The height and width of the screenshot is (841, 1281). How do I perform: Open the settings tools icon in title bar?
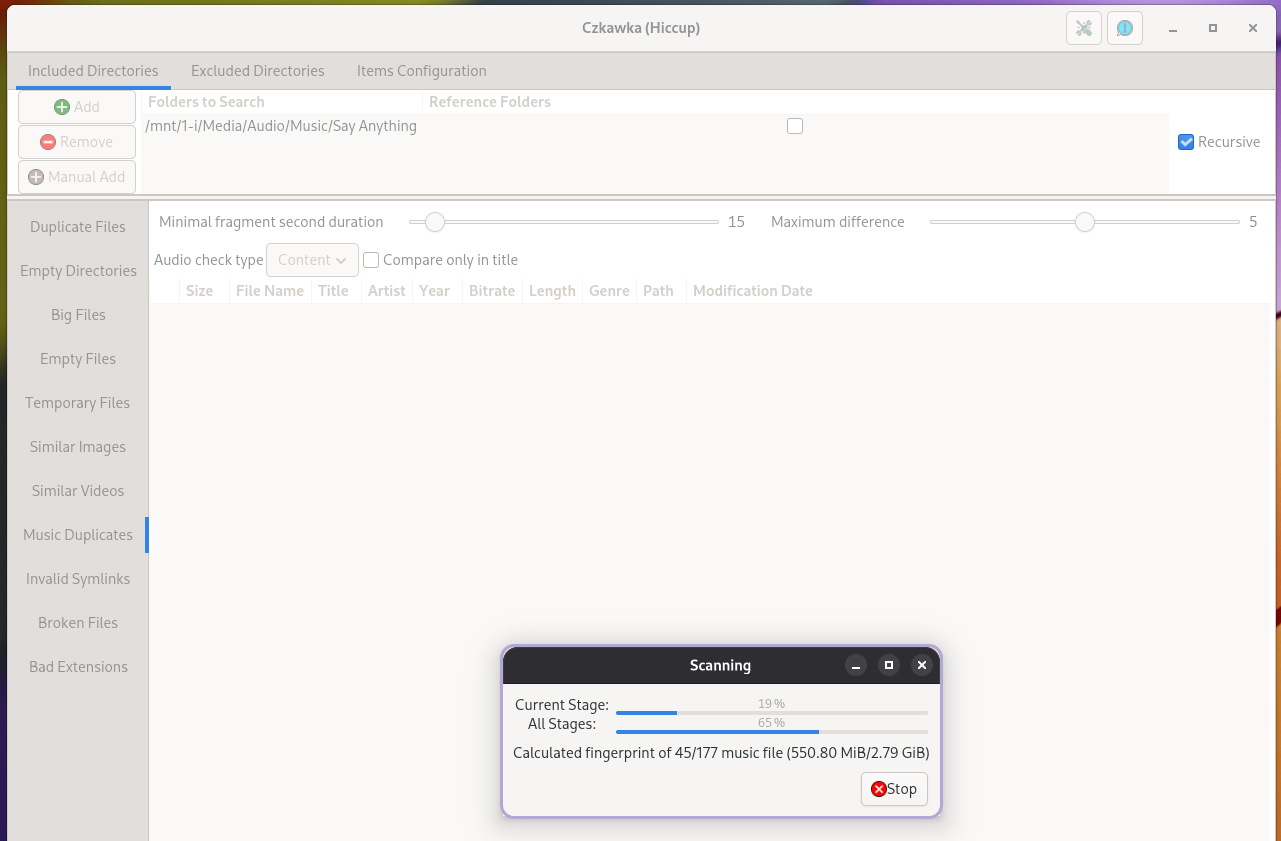[1083, 28]
